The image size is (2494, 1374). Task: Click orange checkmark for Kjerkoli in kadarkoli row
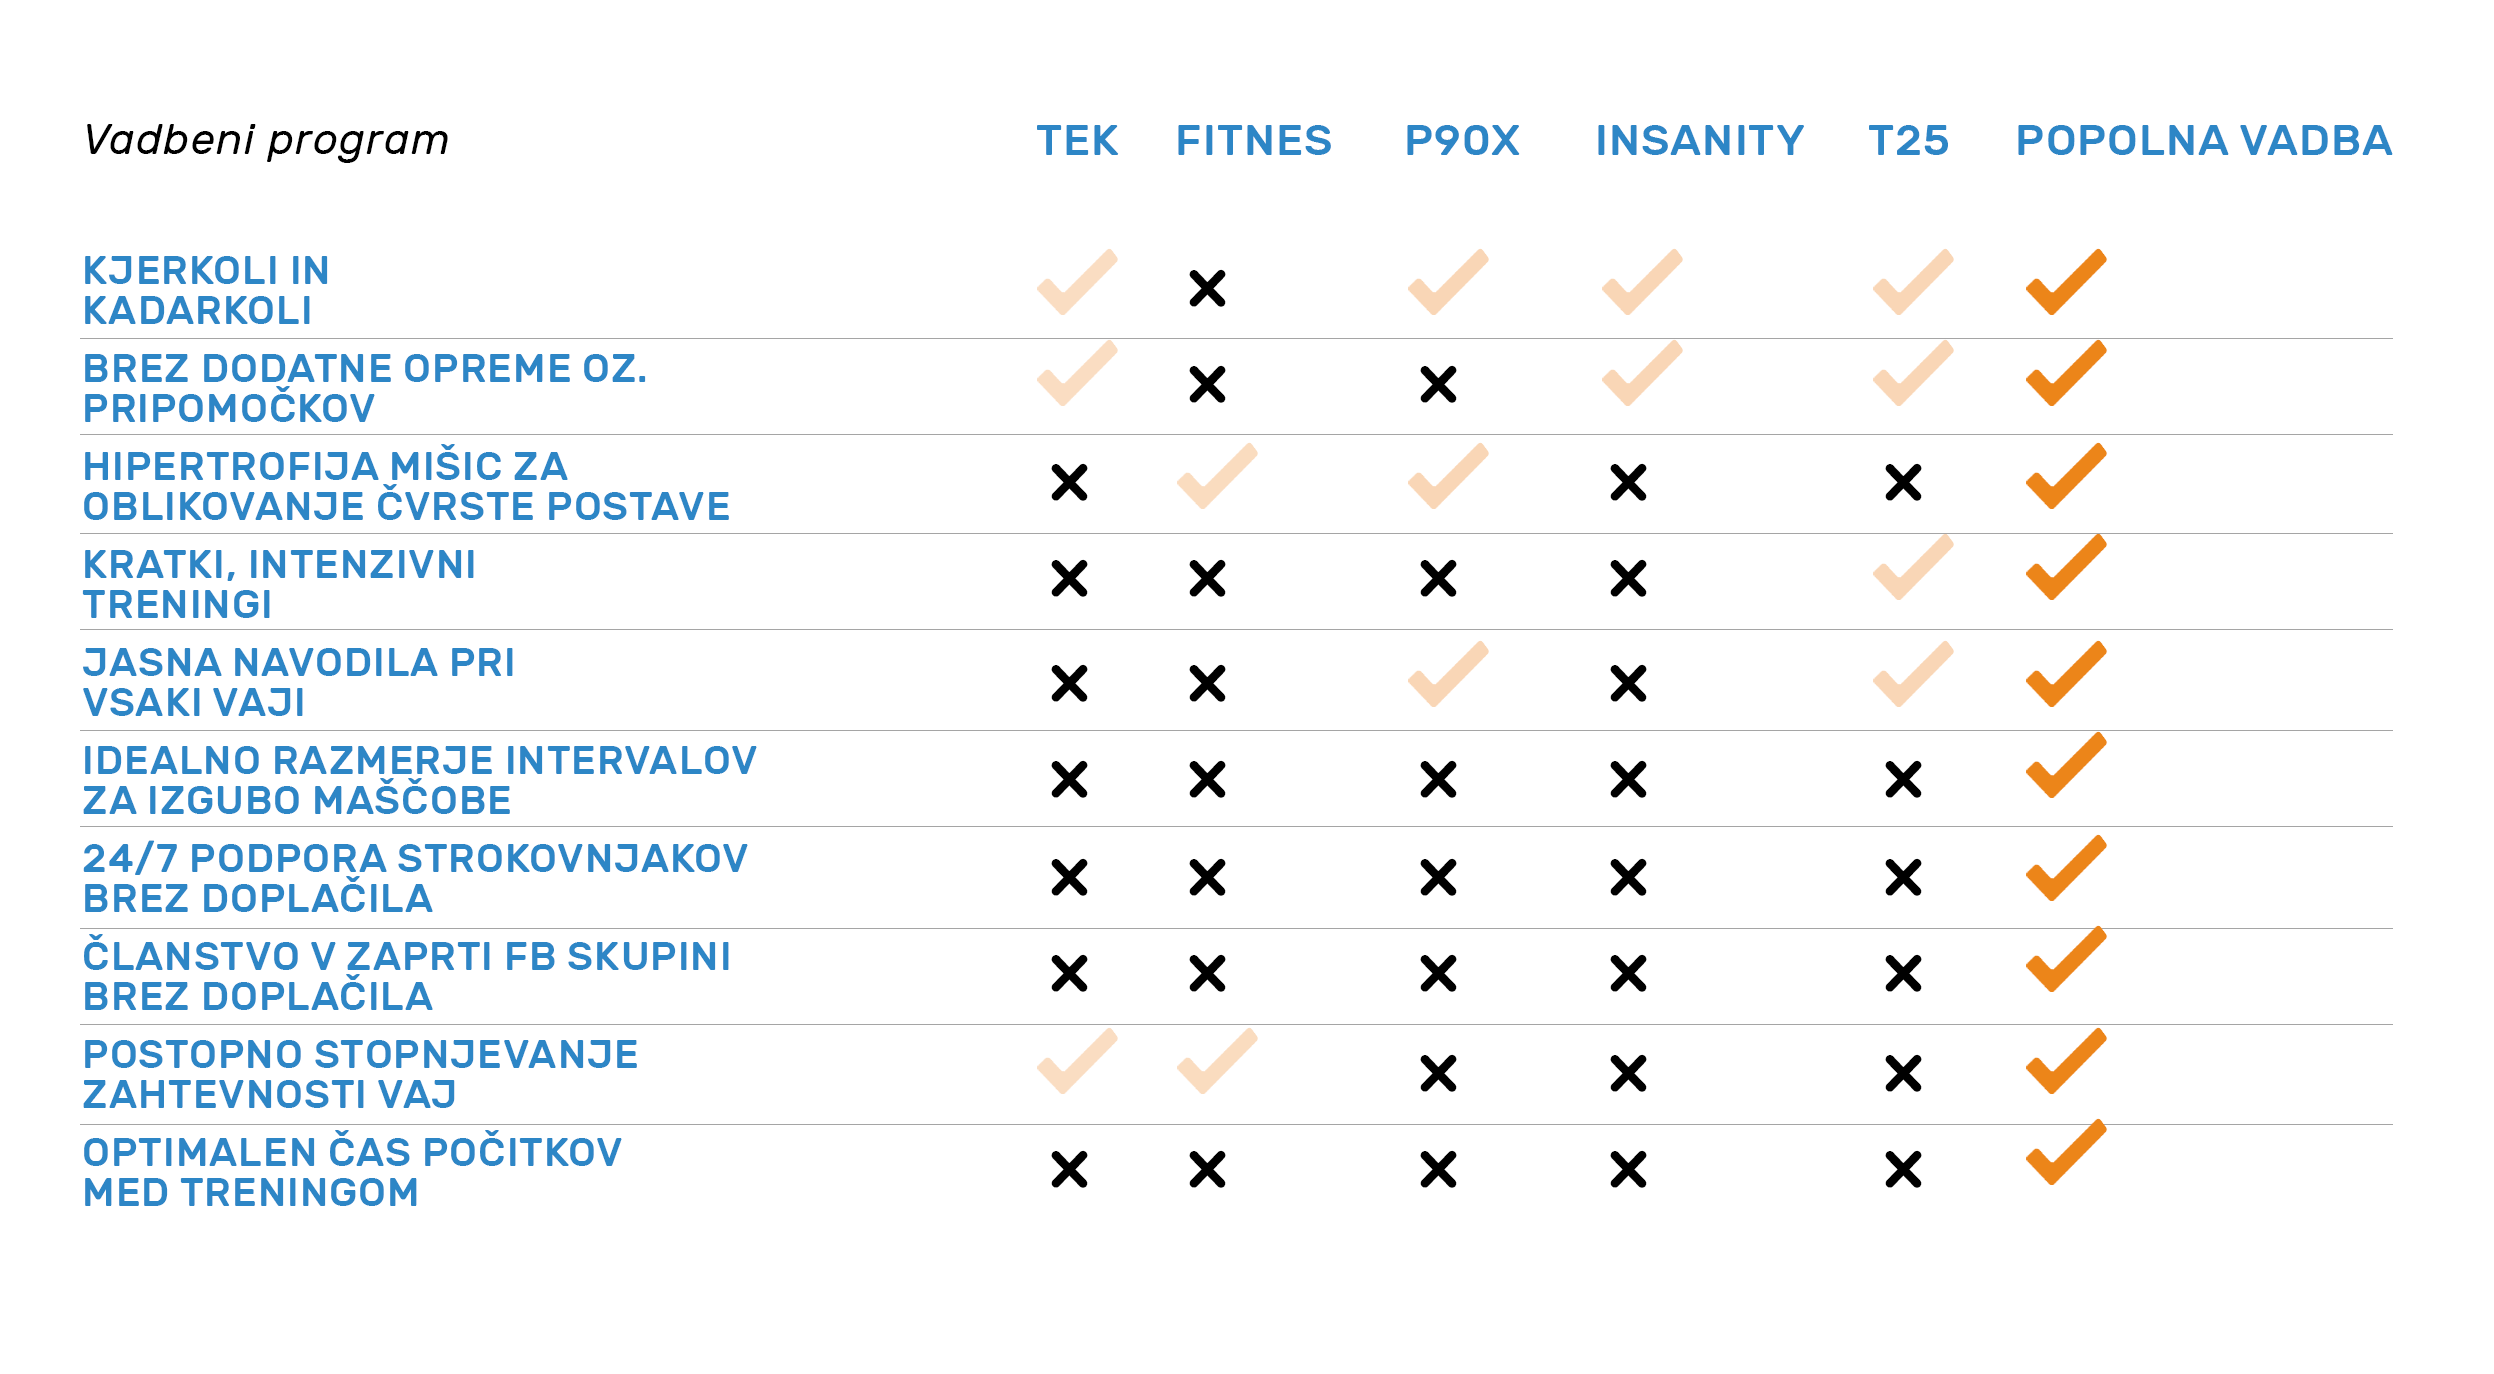coord(2066,282)
